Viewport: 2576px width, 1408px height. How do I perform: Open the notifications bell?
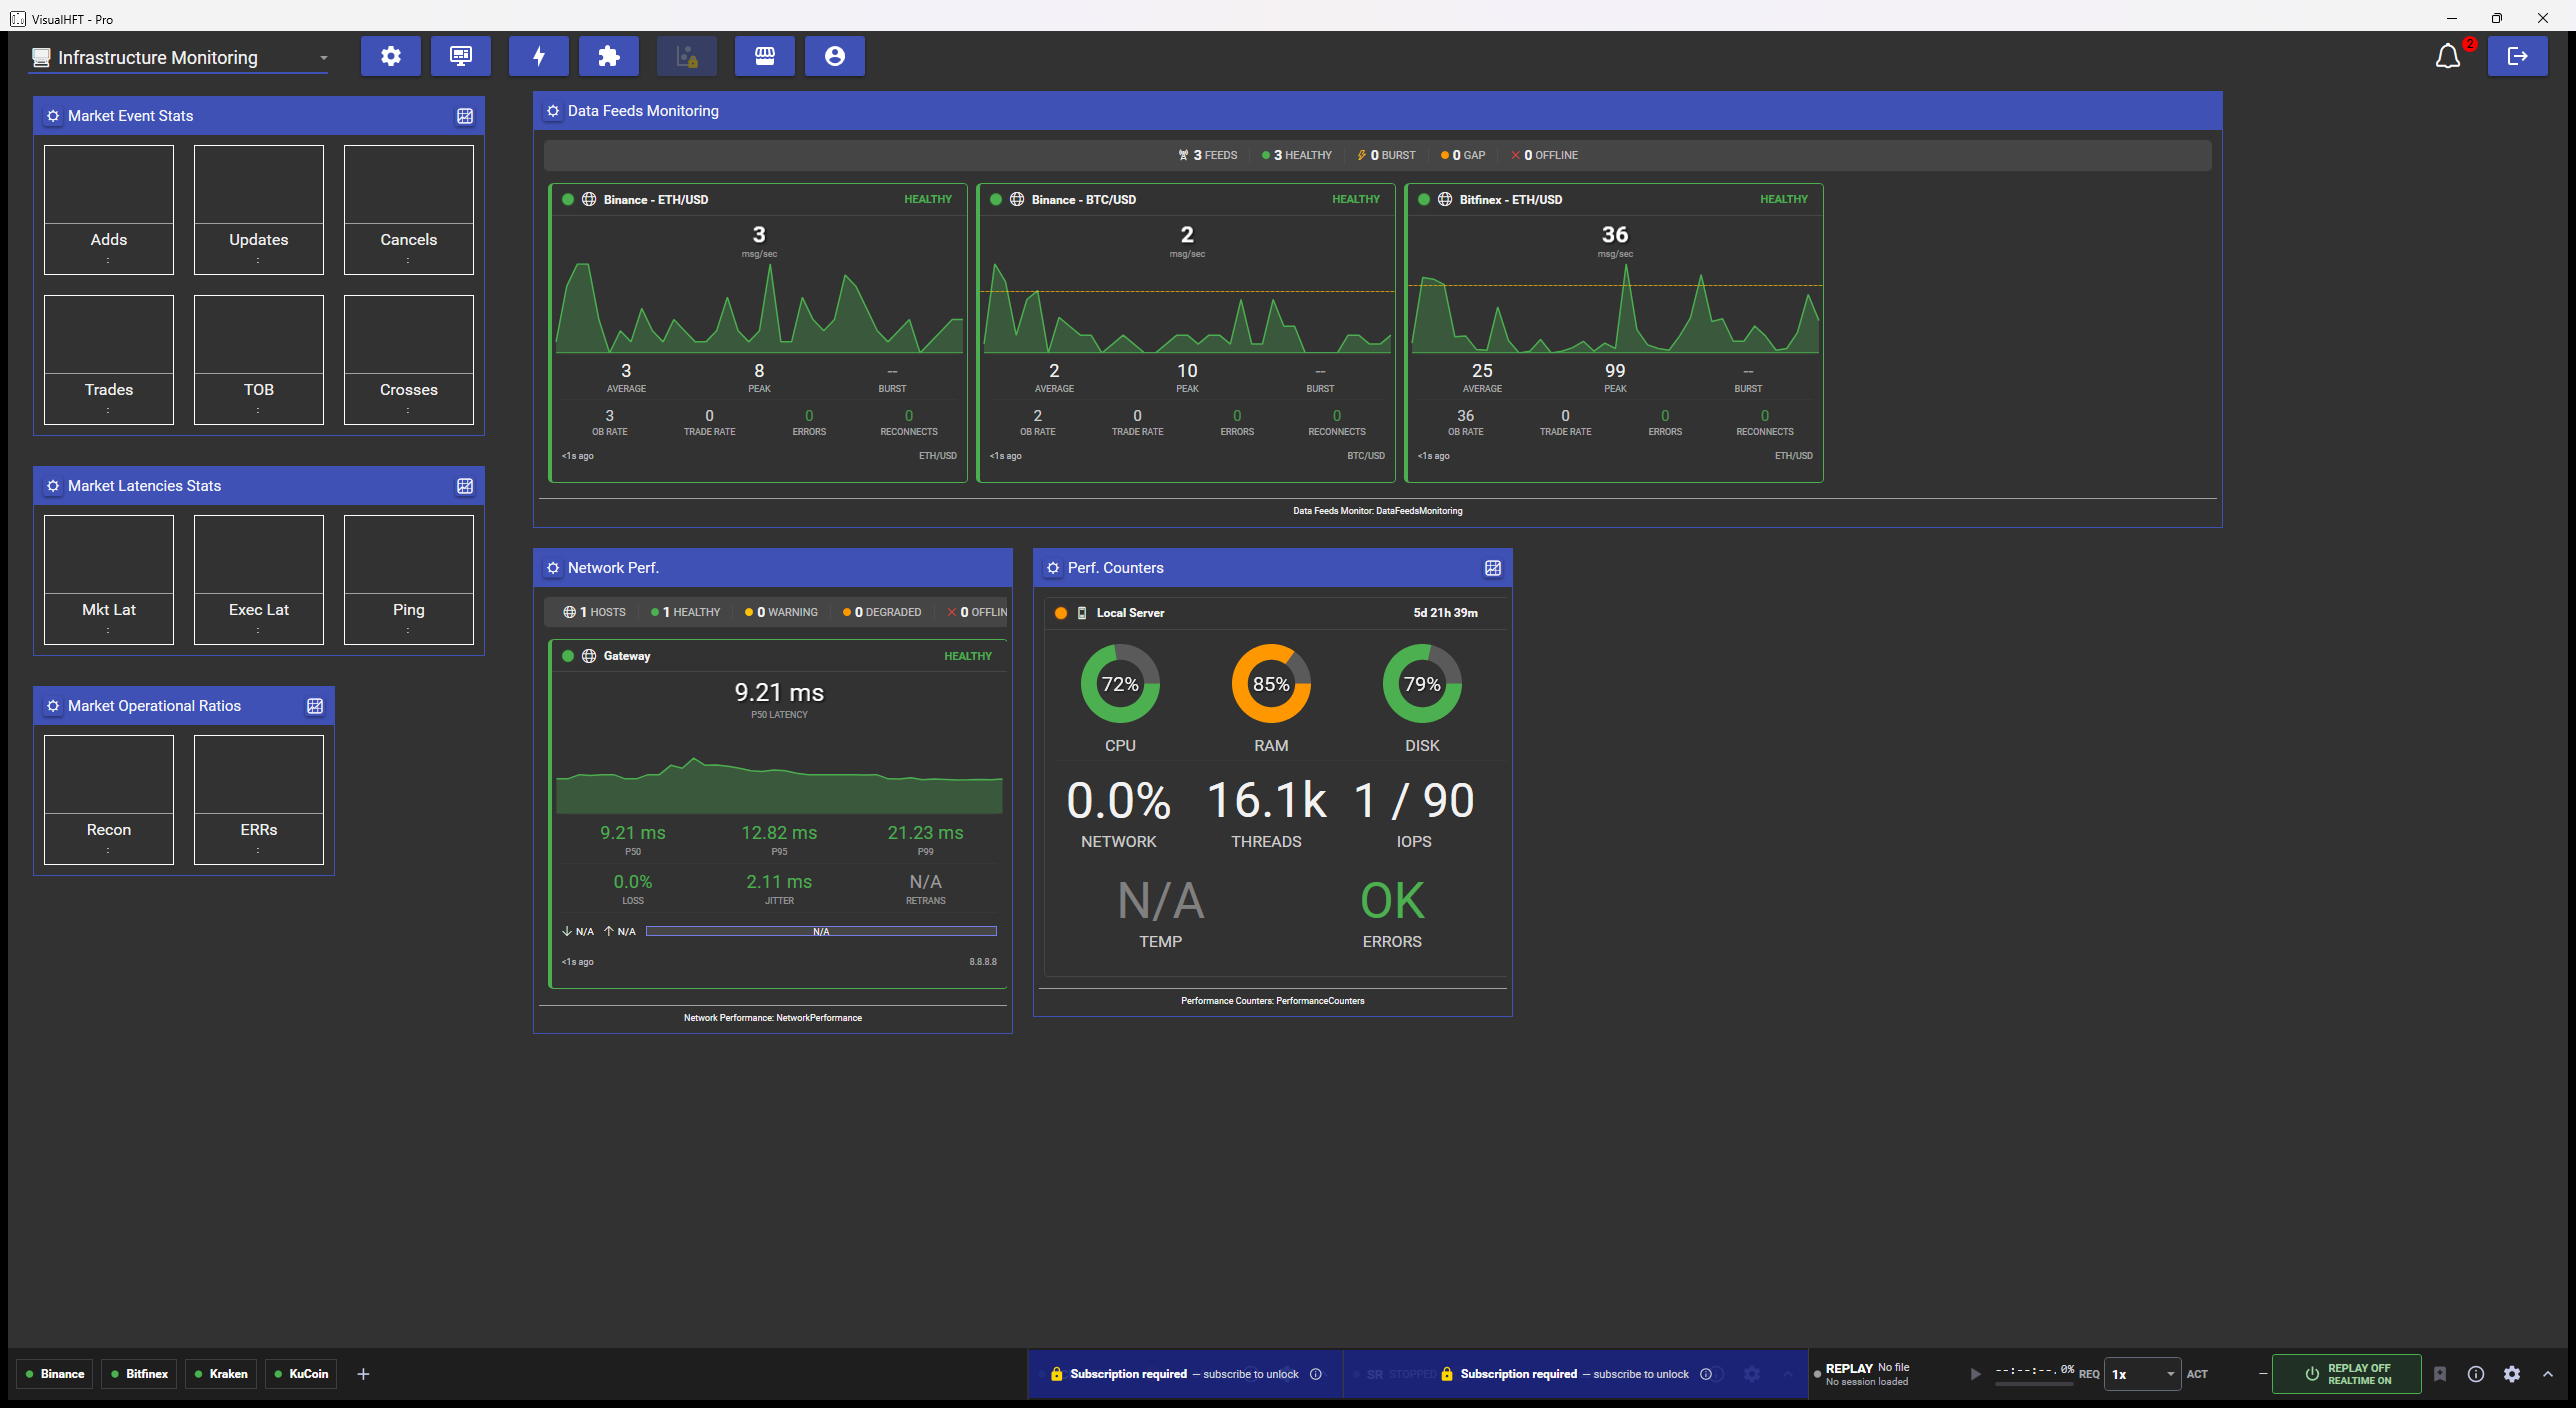[x=2447, y=57]
